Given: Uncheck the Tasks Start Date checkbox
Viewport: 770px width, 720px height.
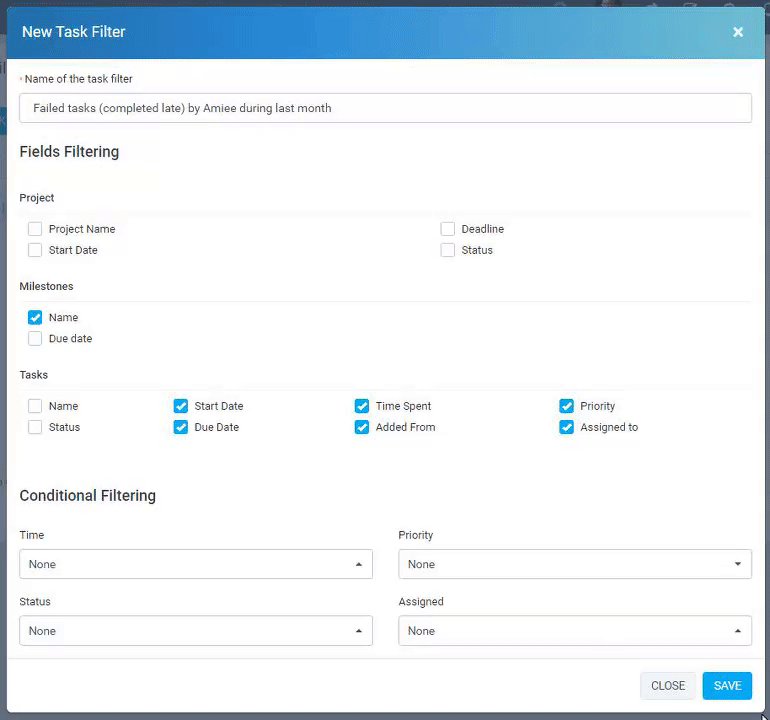Looking at the screenshot, I should [181, 406].
